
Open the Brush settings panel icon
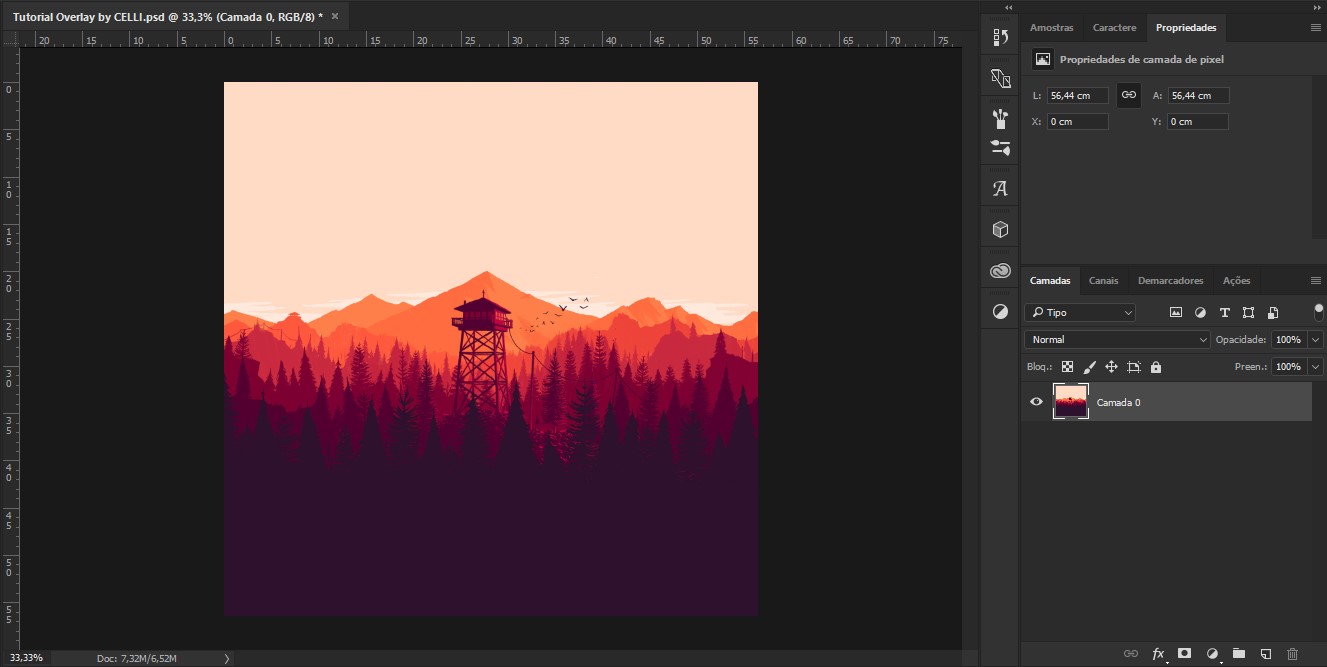[1000, 147]
